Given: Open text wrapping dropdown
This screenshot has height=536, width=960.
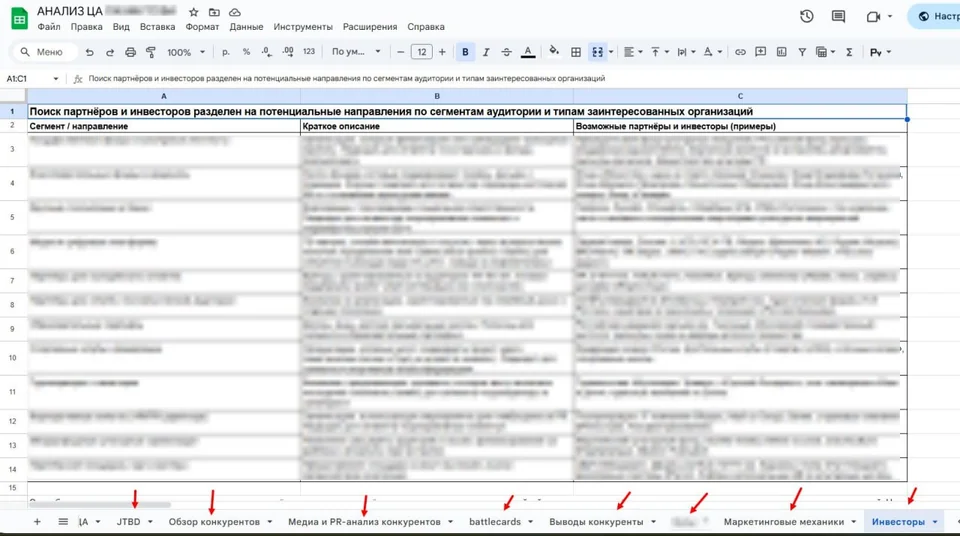Looking at the screenshot, I should (x=686, y=52).
